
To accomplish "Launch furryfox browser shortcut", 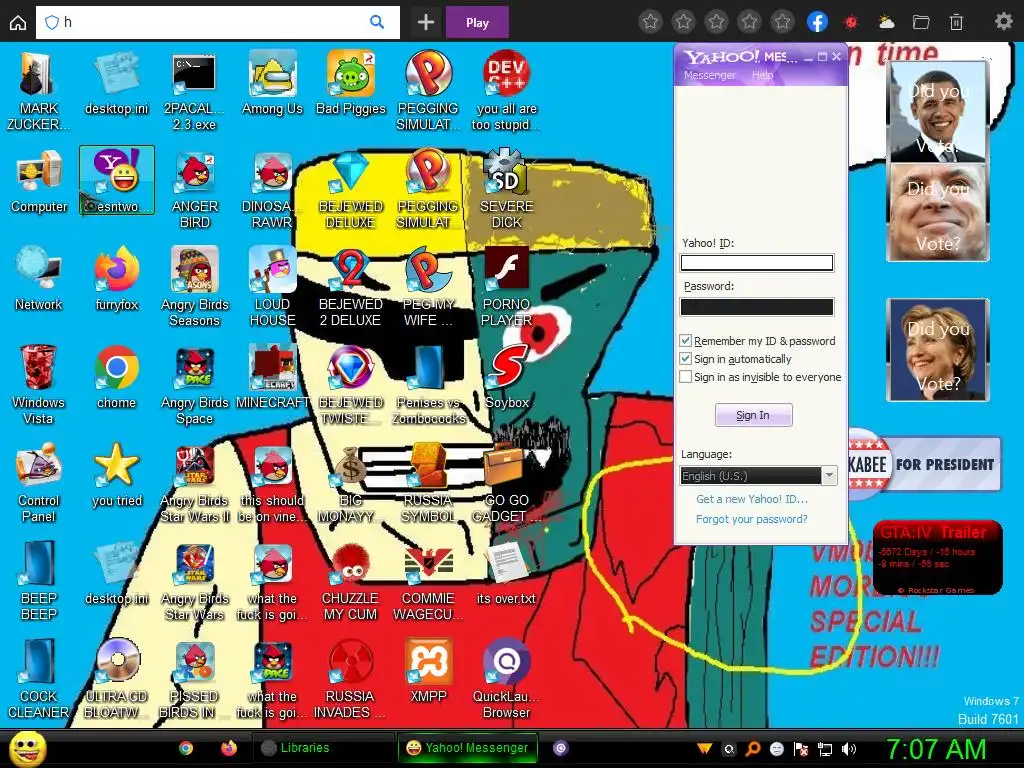I will [117, 280].
